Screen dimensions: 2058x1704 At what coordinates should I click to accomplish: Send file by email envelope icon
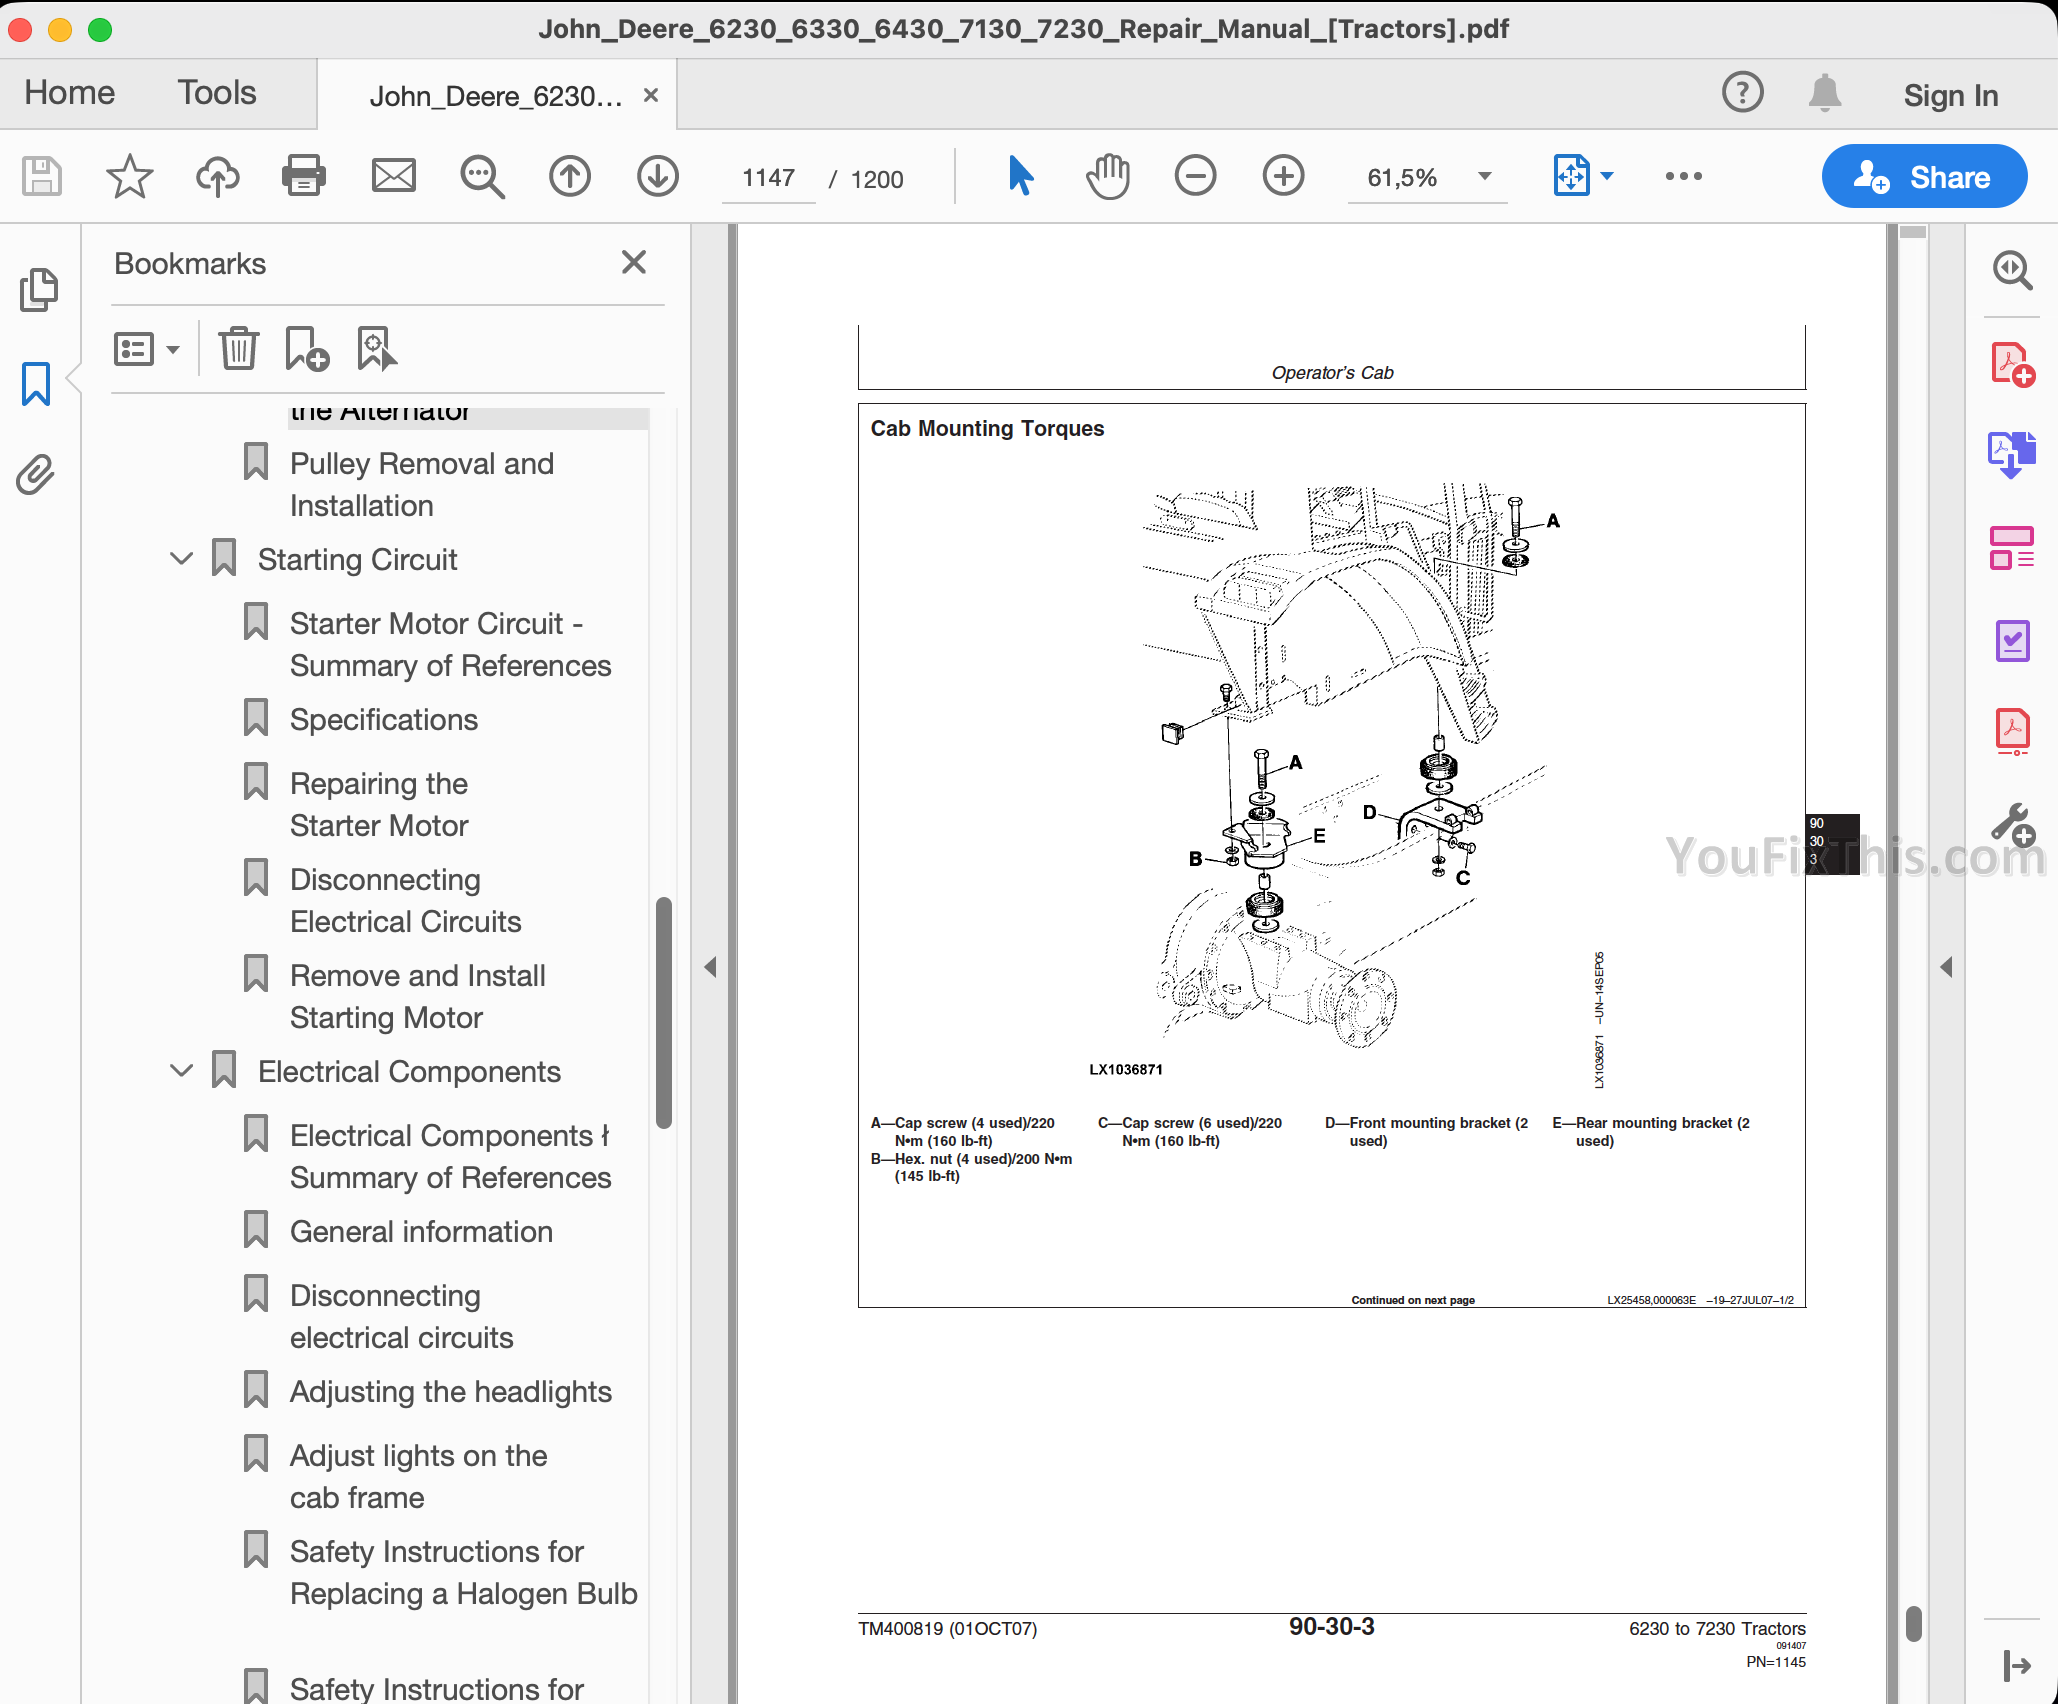click(393, 176)
